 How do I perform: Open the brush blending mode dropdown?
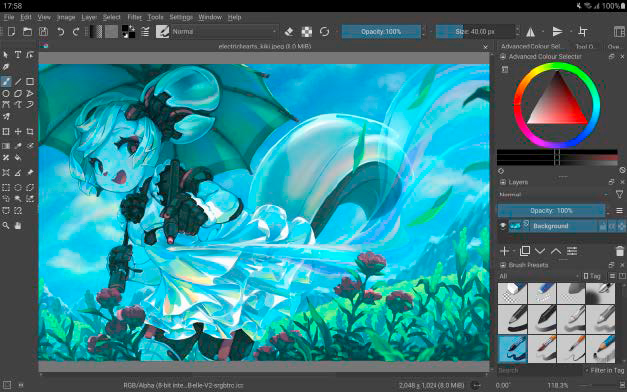tap(224, 32)
